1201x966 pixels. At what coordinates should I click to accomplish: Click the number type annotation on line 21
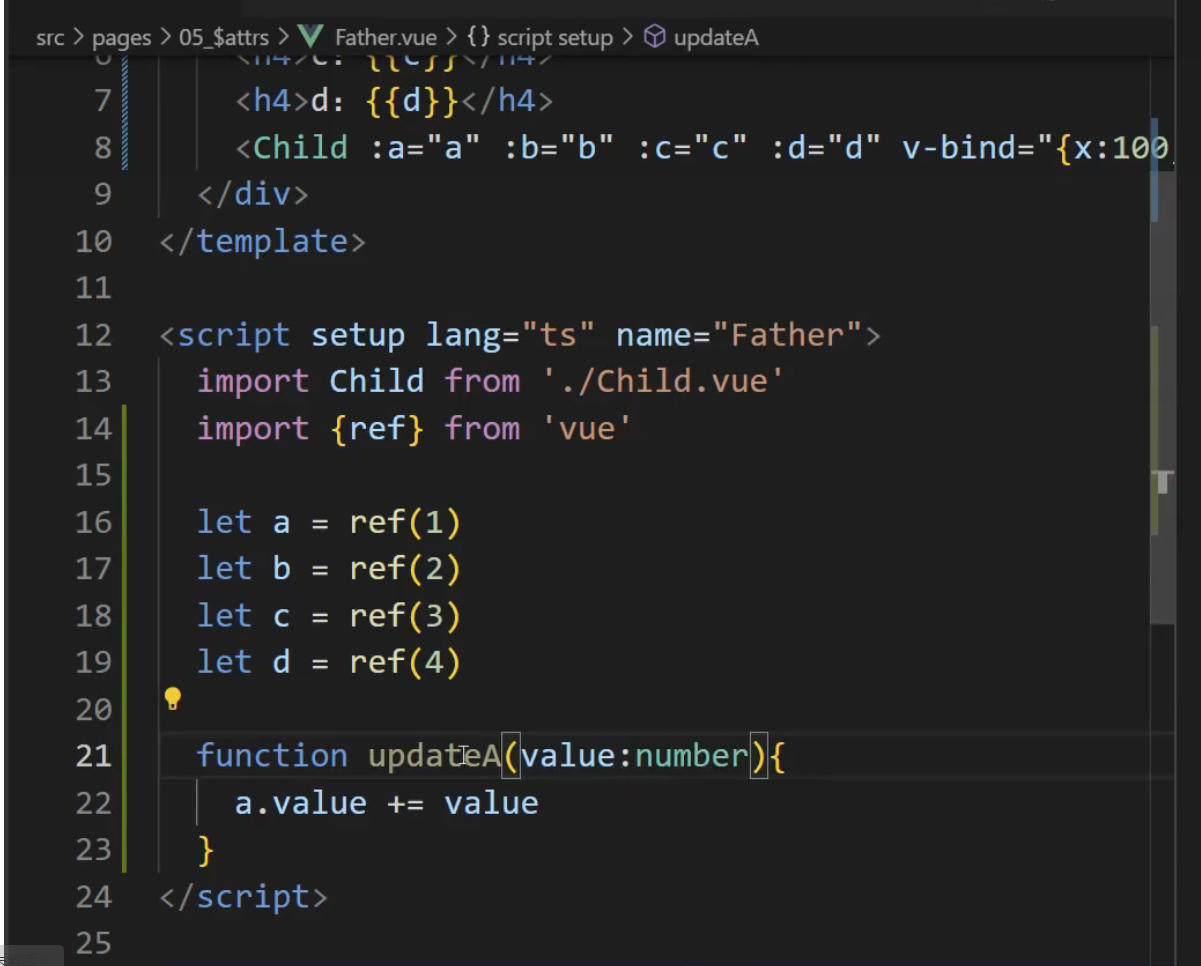click(692, 756)
